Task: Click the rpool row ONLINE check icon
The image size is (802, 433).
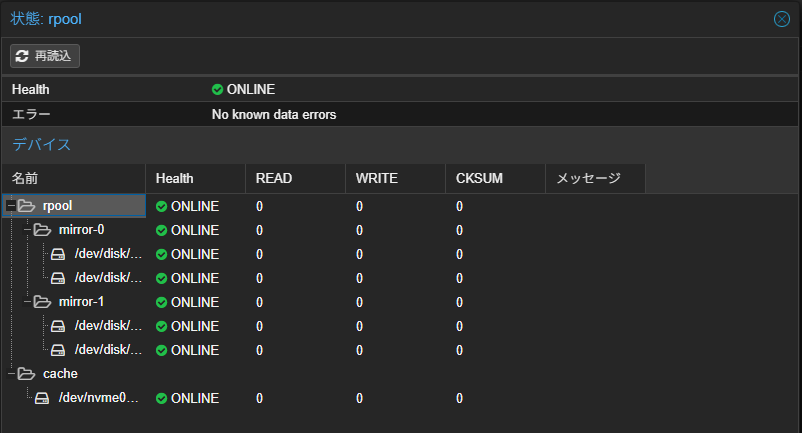Action: pyautogui.click(x=162, y=207)
